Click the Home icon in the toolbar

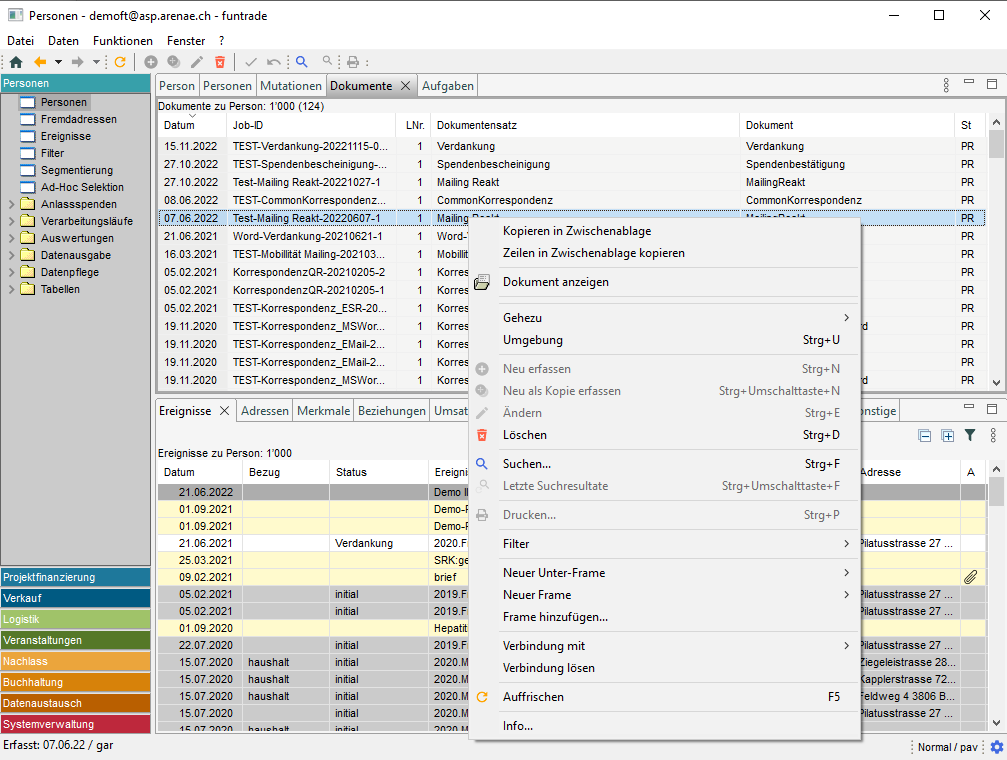16,62
